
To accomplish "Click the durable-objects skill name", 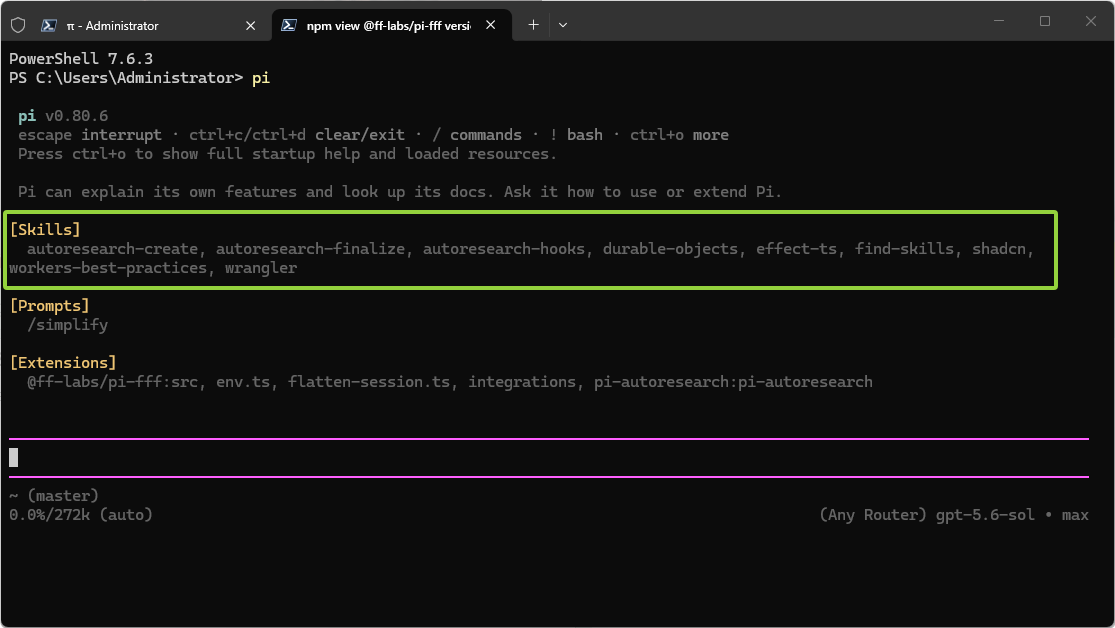I will (x=671, y=249).
